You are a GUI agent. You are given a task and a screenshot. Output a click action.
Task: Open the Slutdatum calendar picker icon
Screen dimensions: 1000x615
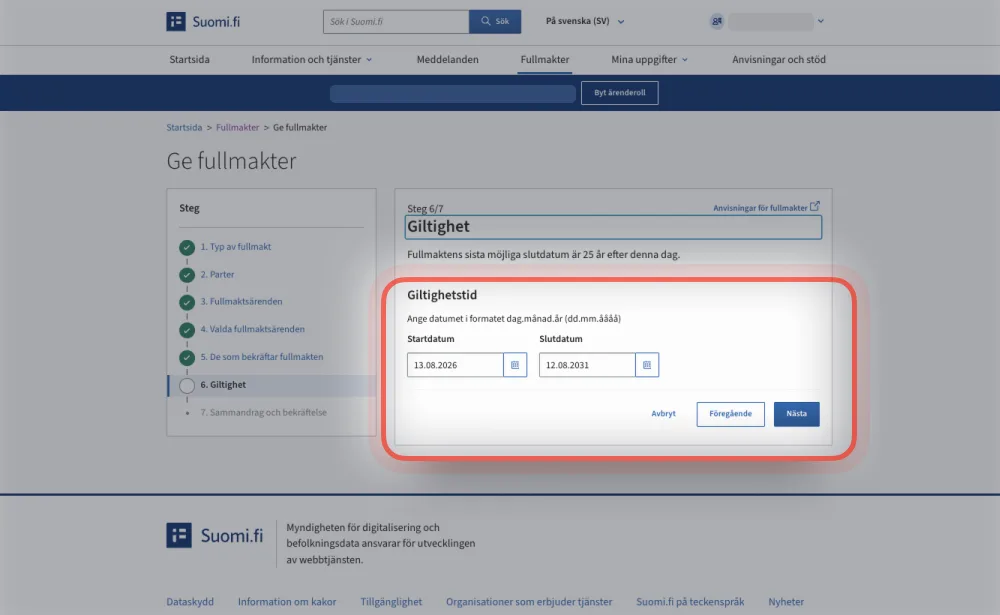click(x=647, y=365)
